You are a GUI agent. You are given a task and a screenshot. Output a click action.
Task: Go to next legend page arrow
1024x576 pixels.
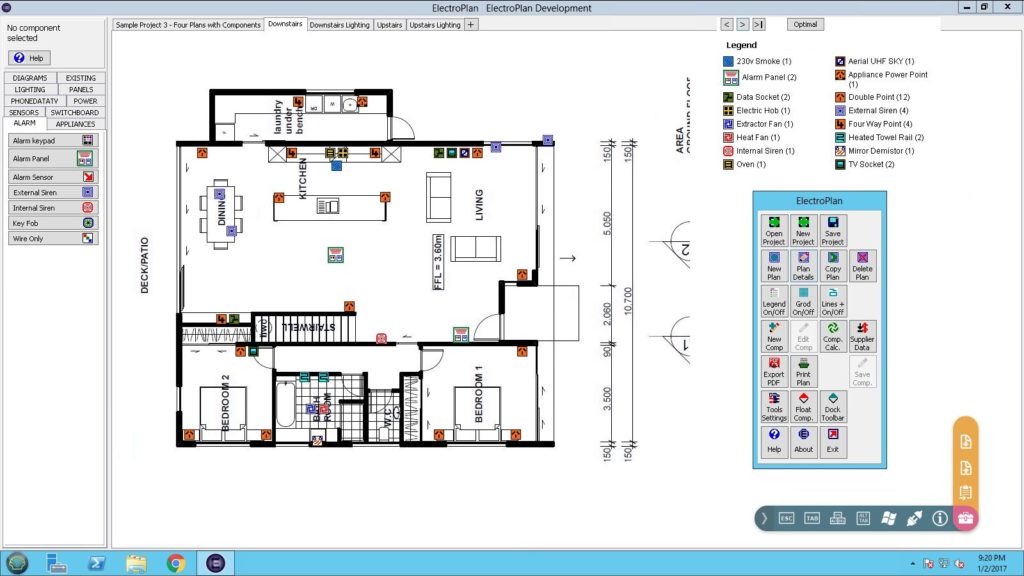tap(742, 24)
